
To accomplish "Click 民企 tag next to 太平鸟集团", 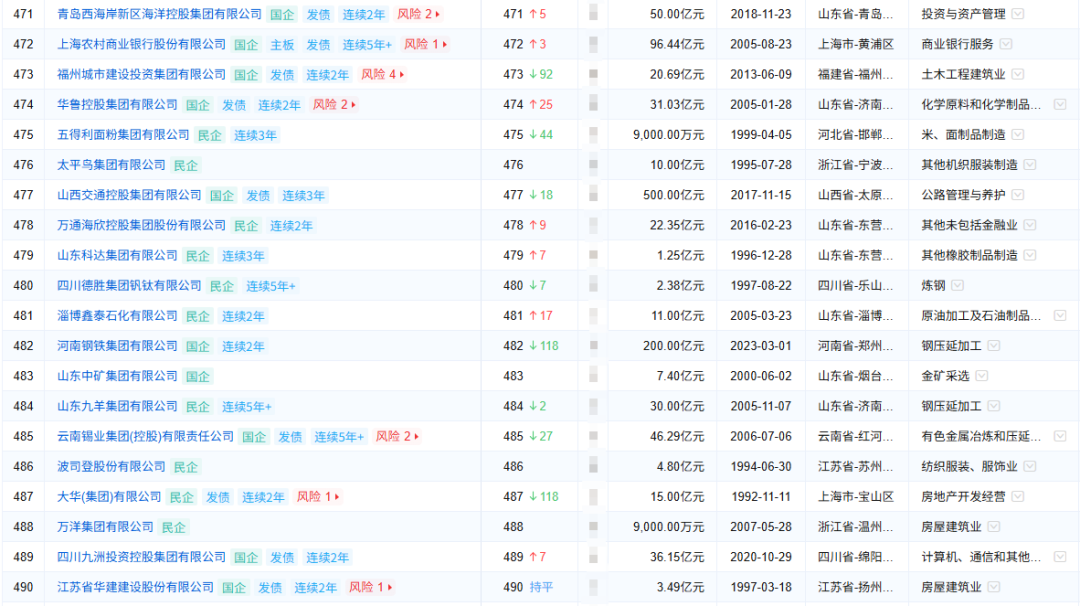I will 185,165.
